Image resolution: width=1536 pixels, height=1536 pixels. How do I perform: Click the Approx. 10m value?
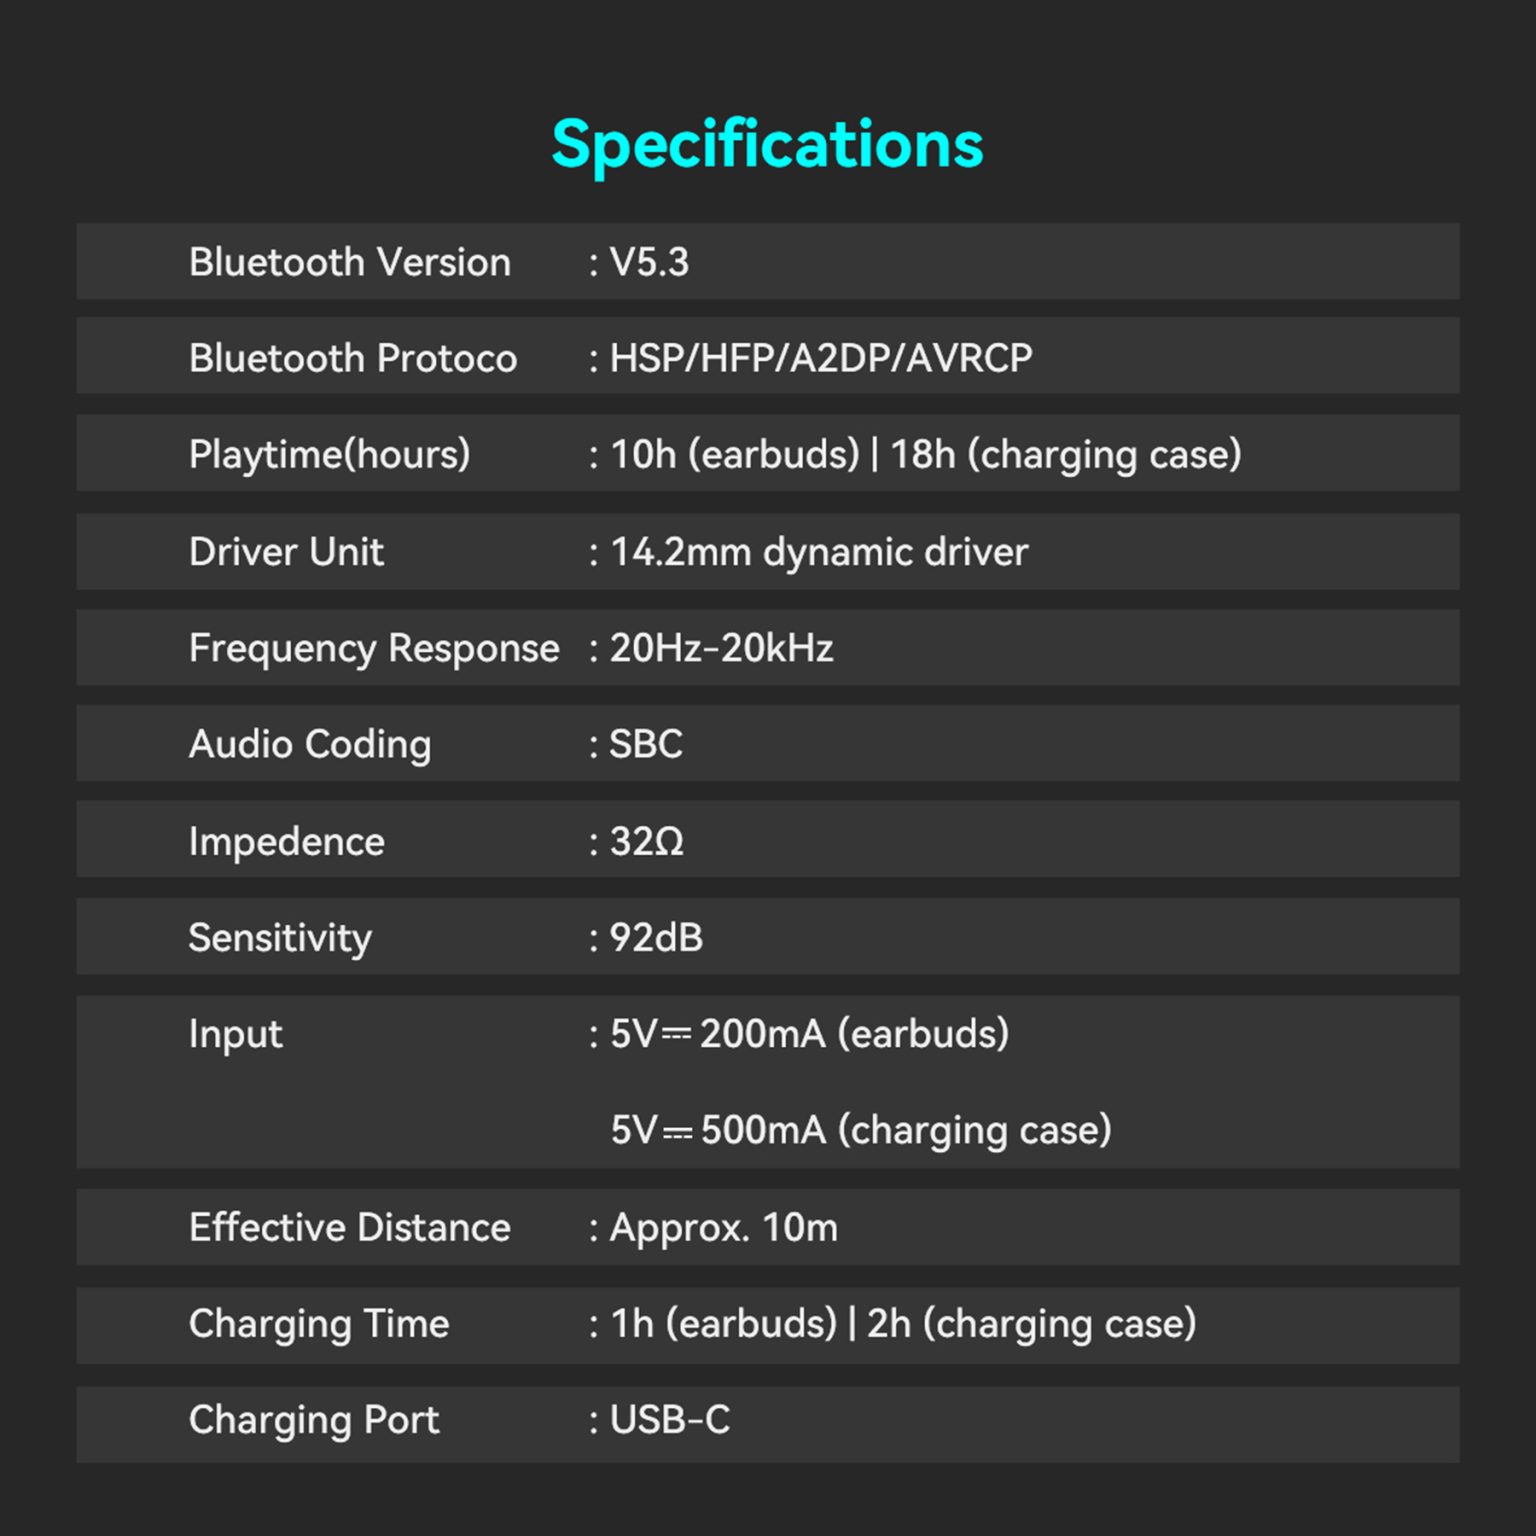723,1227
